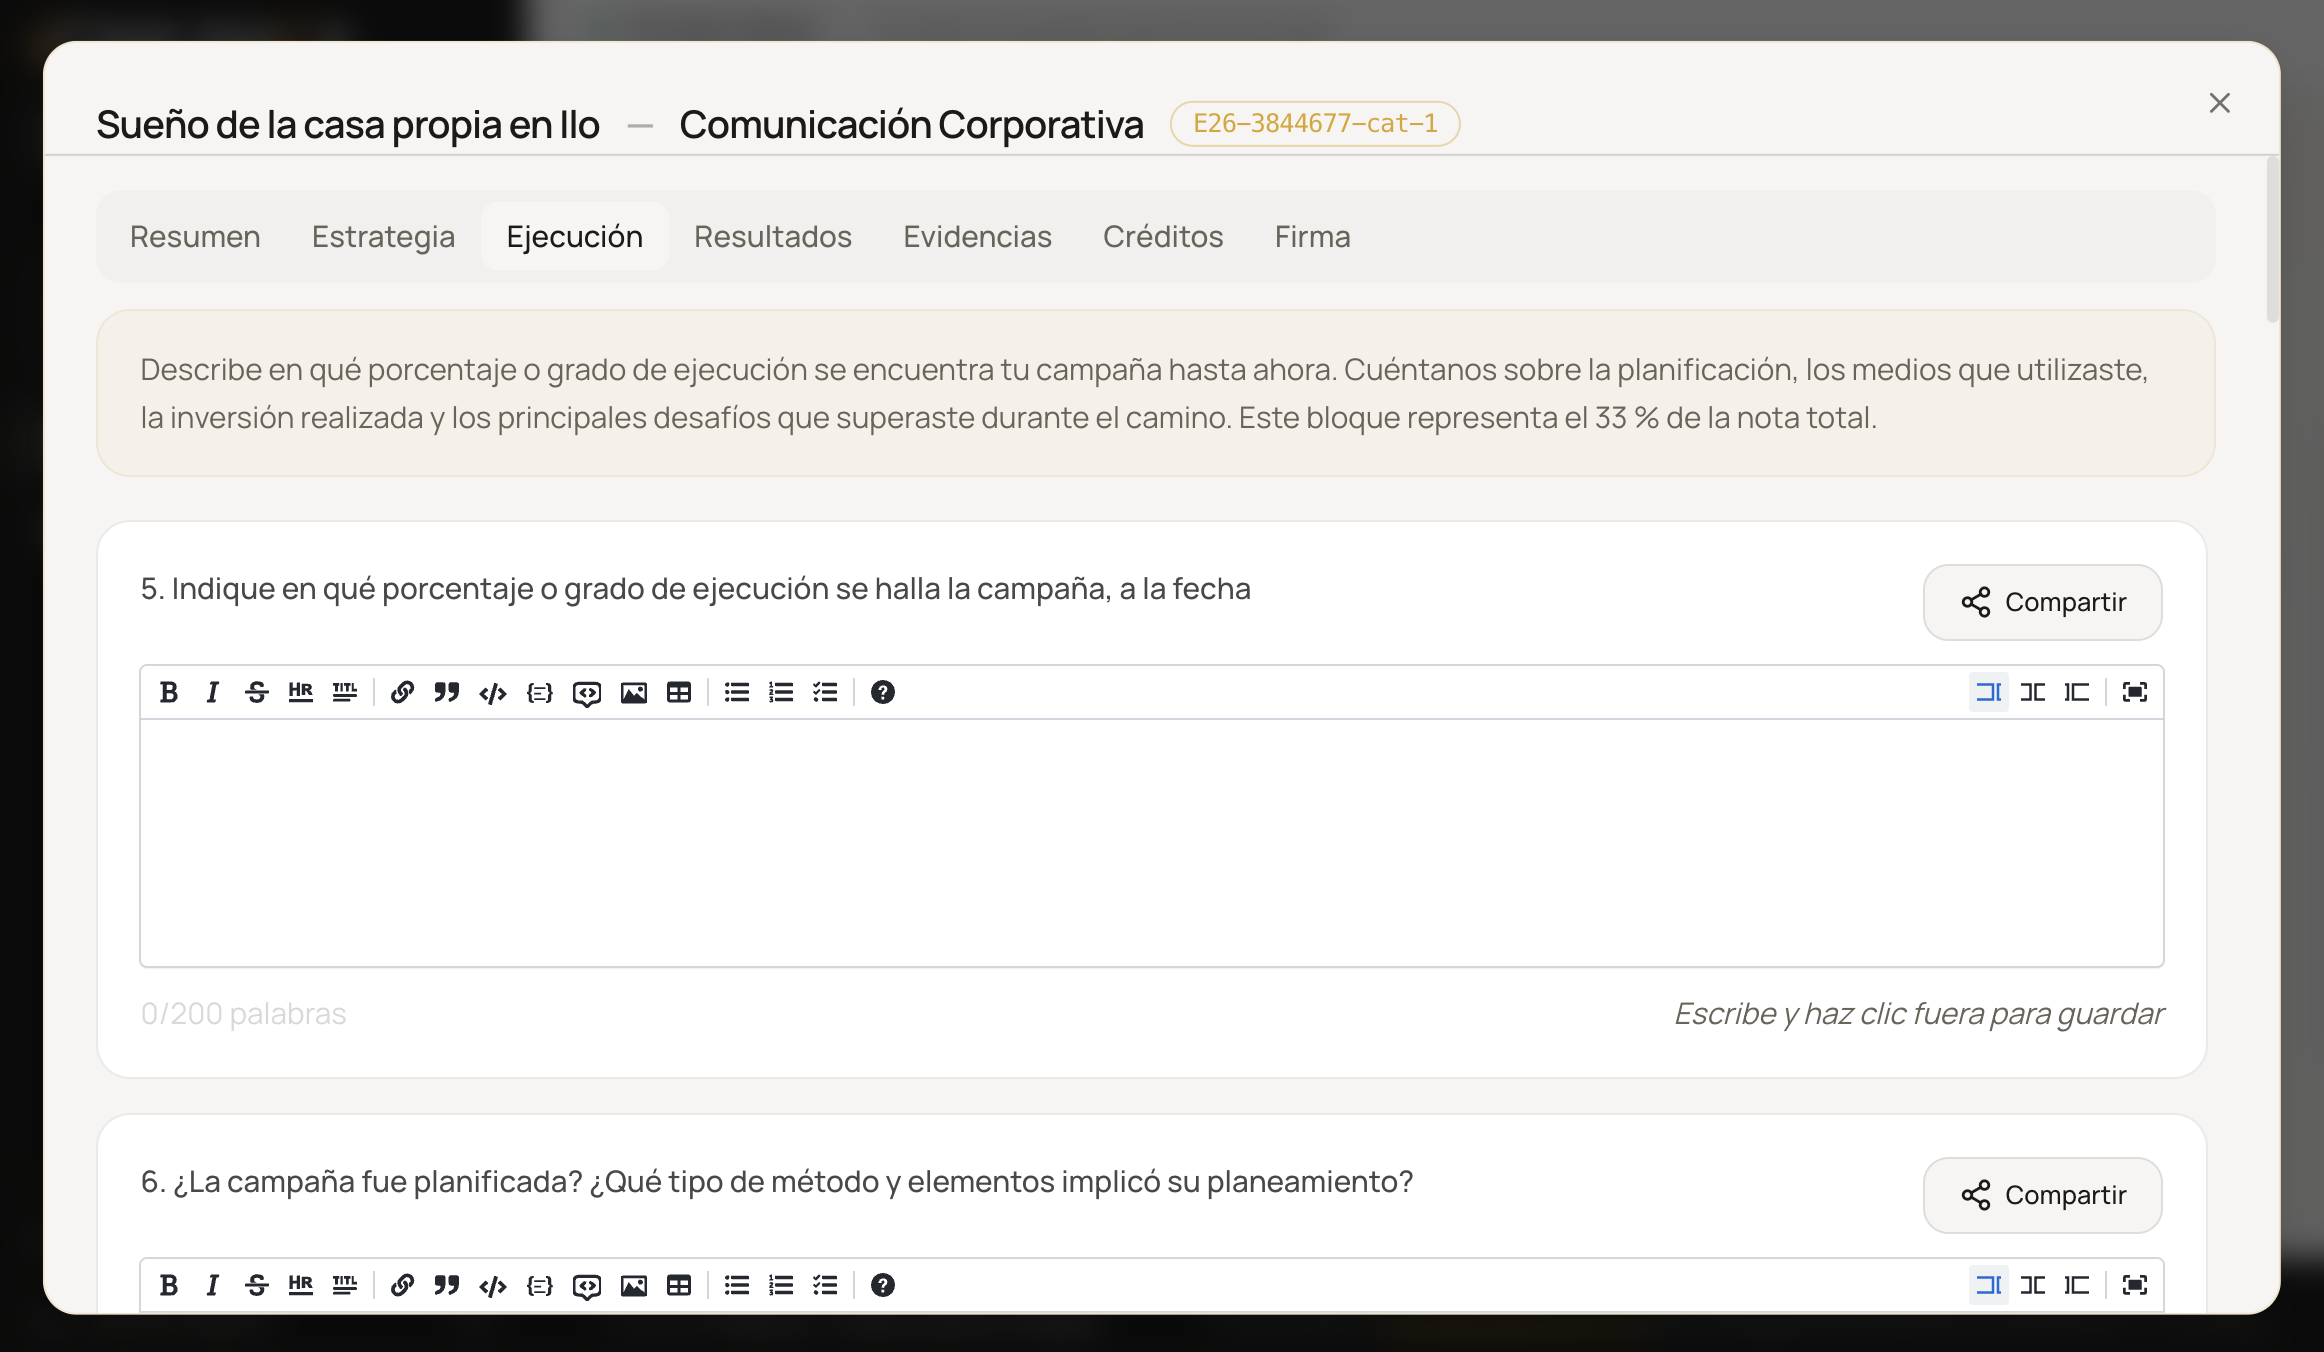Insert title heading in question 5 editor
Screen dimensions: 2324x1352
344,692
